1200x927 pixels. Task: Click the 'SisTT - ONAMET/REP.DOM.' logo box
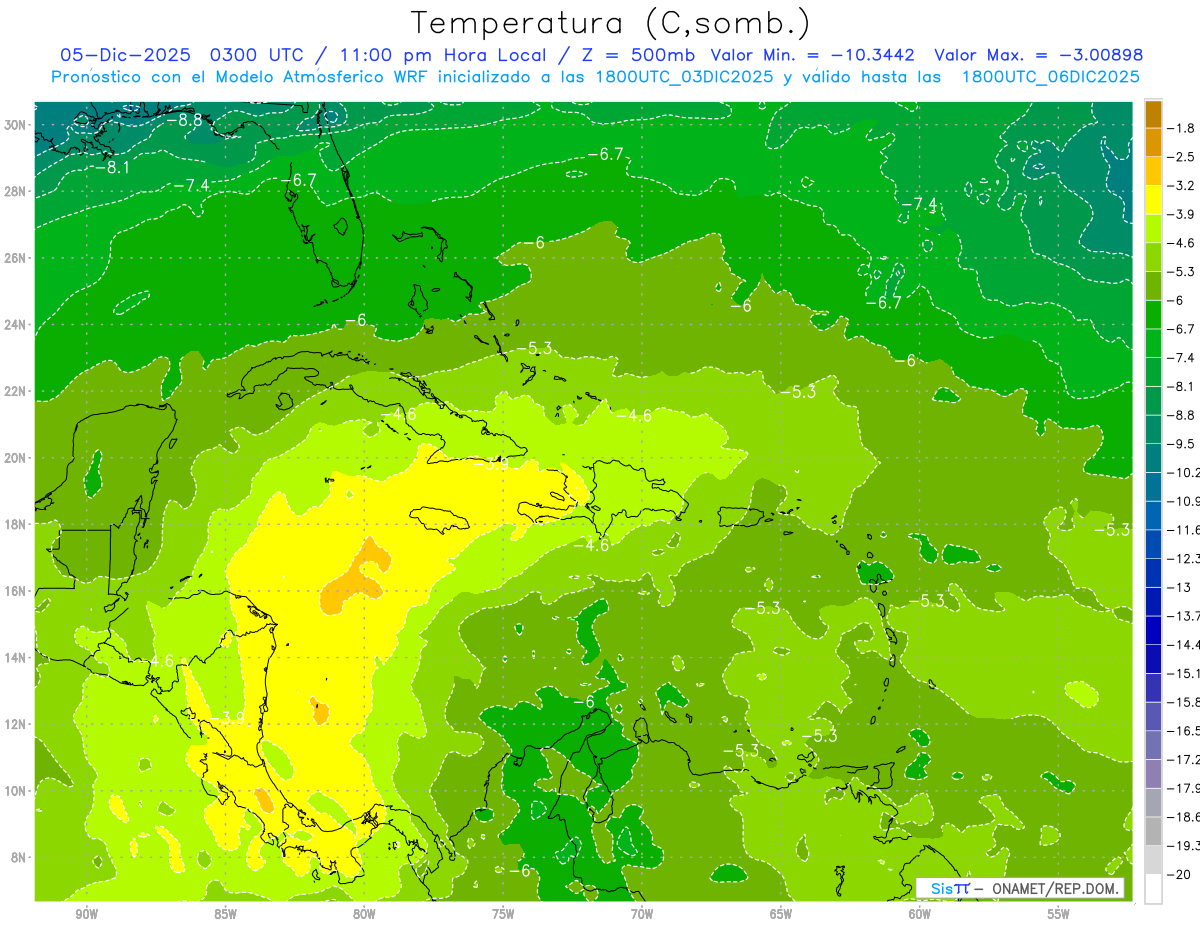coord(1020,888)
